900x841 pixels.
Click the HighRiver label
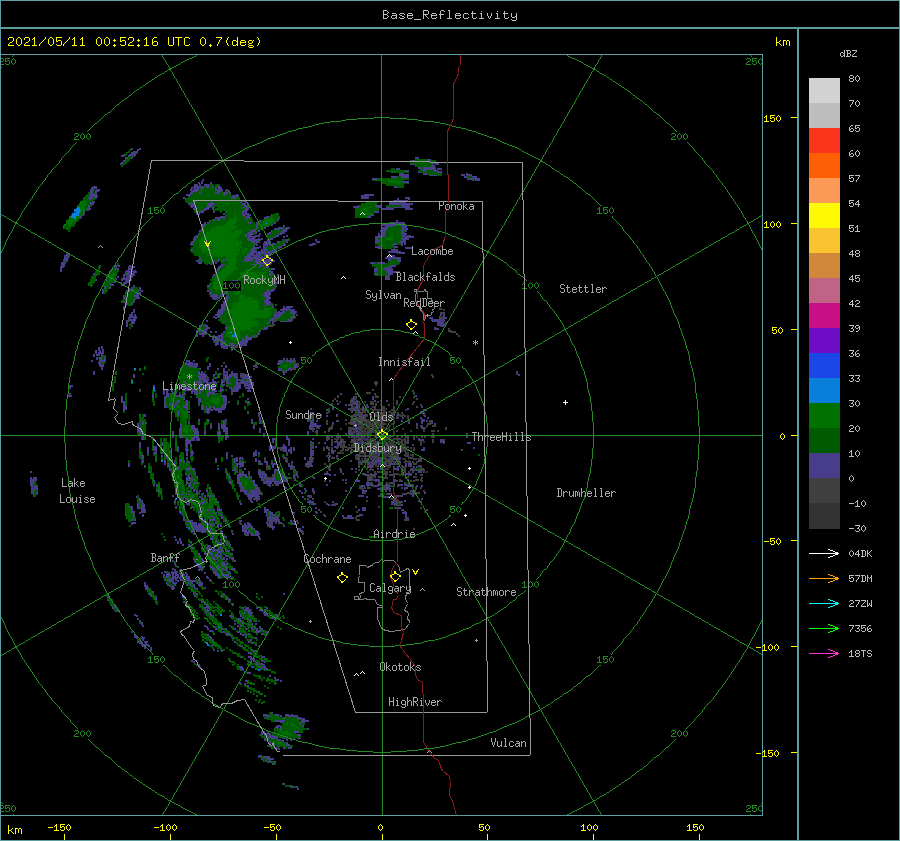[x=415, y=702]
